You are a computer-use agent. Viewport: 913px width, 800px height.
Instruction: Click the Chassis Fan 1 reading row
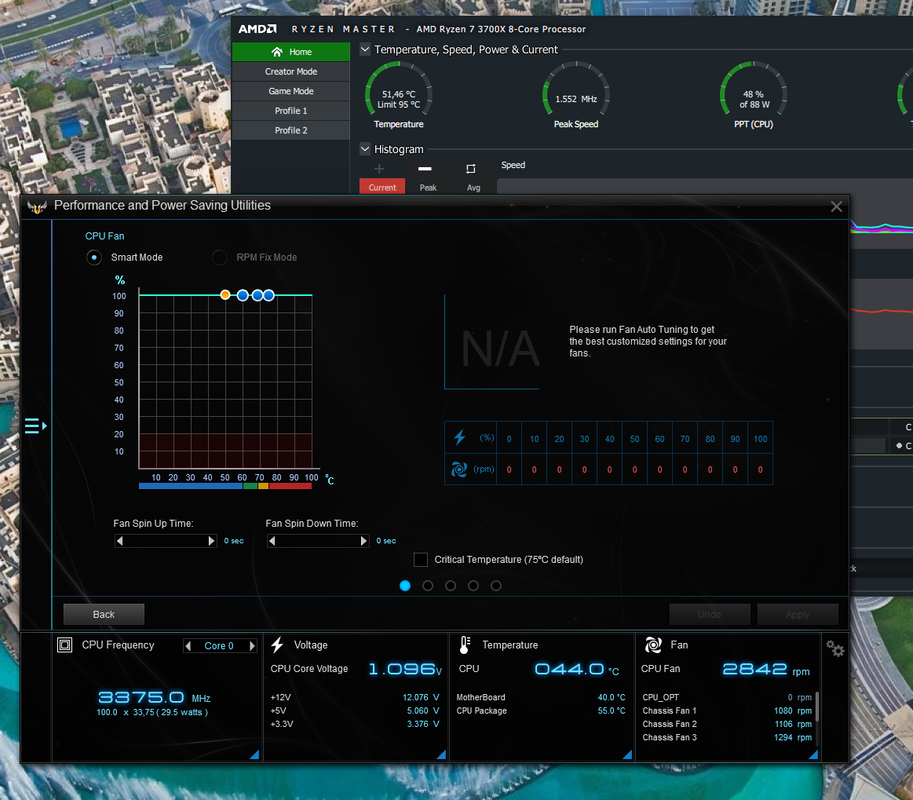pos(727,711)
